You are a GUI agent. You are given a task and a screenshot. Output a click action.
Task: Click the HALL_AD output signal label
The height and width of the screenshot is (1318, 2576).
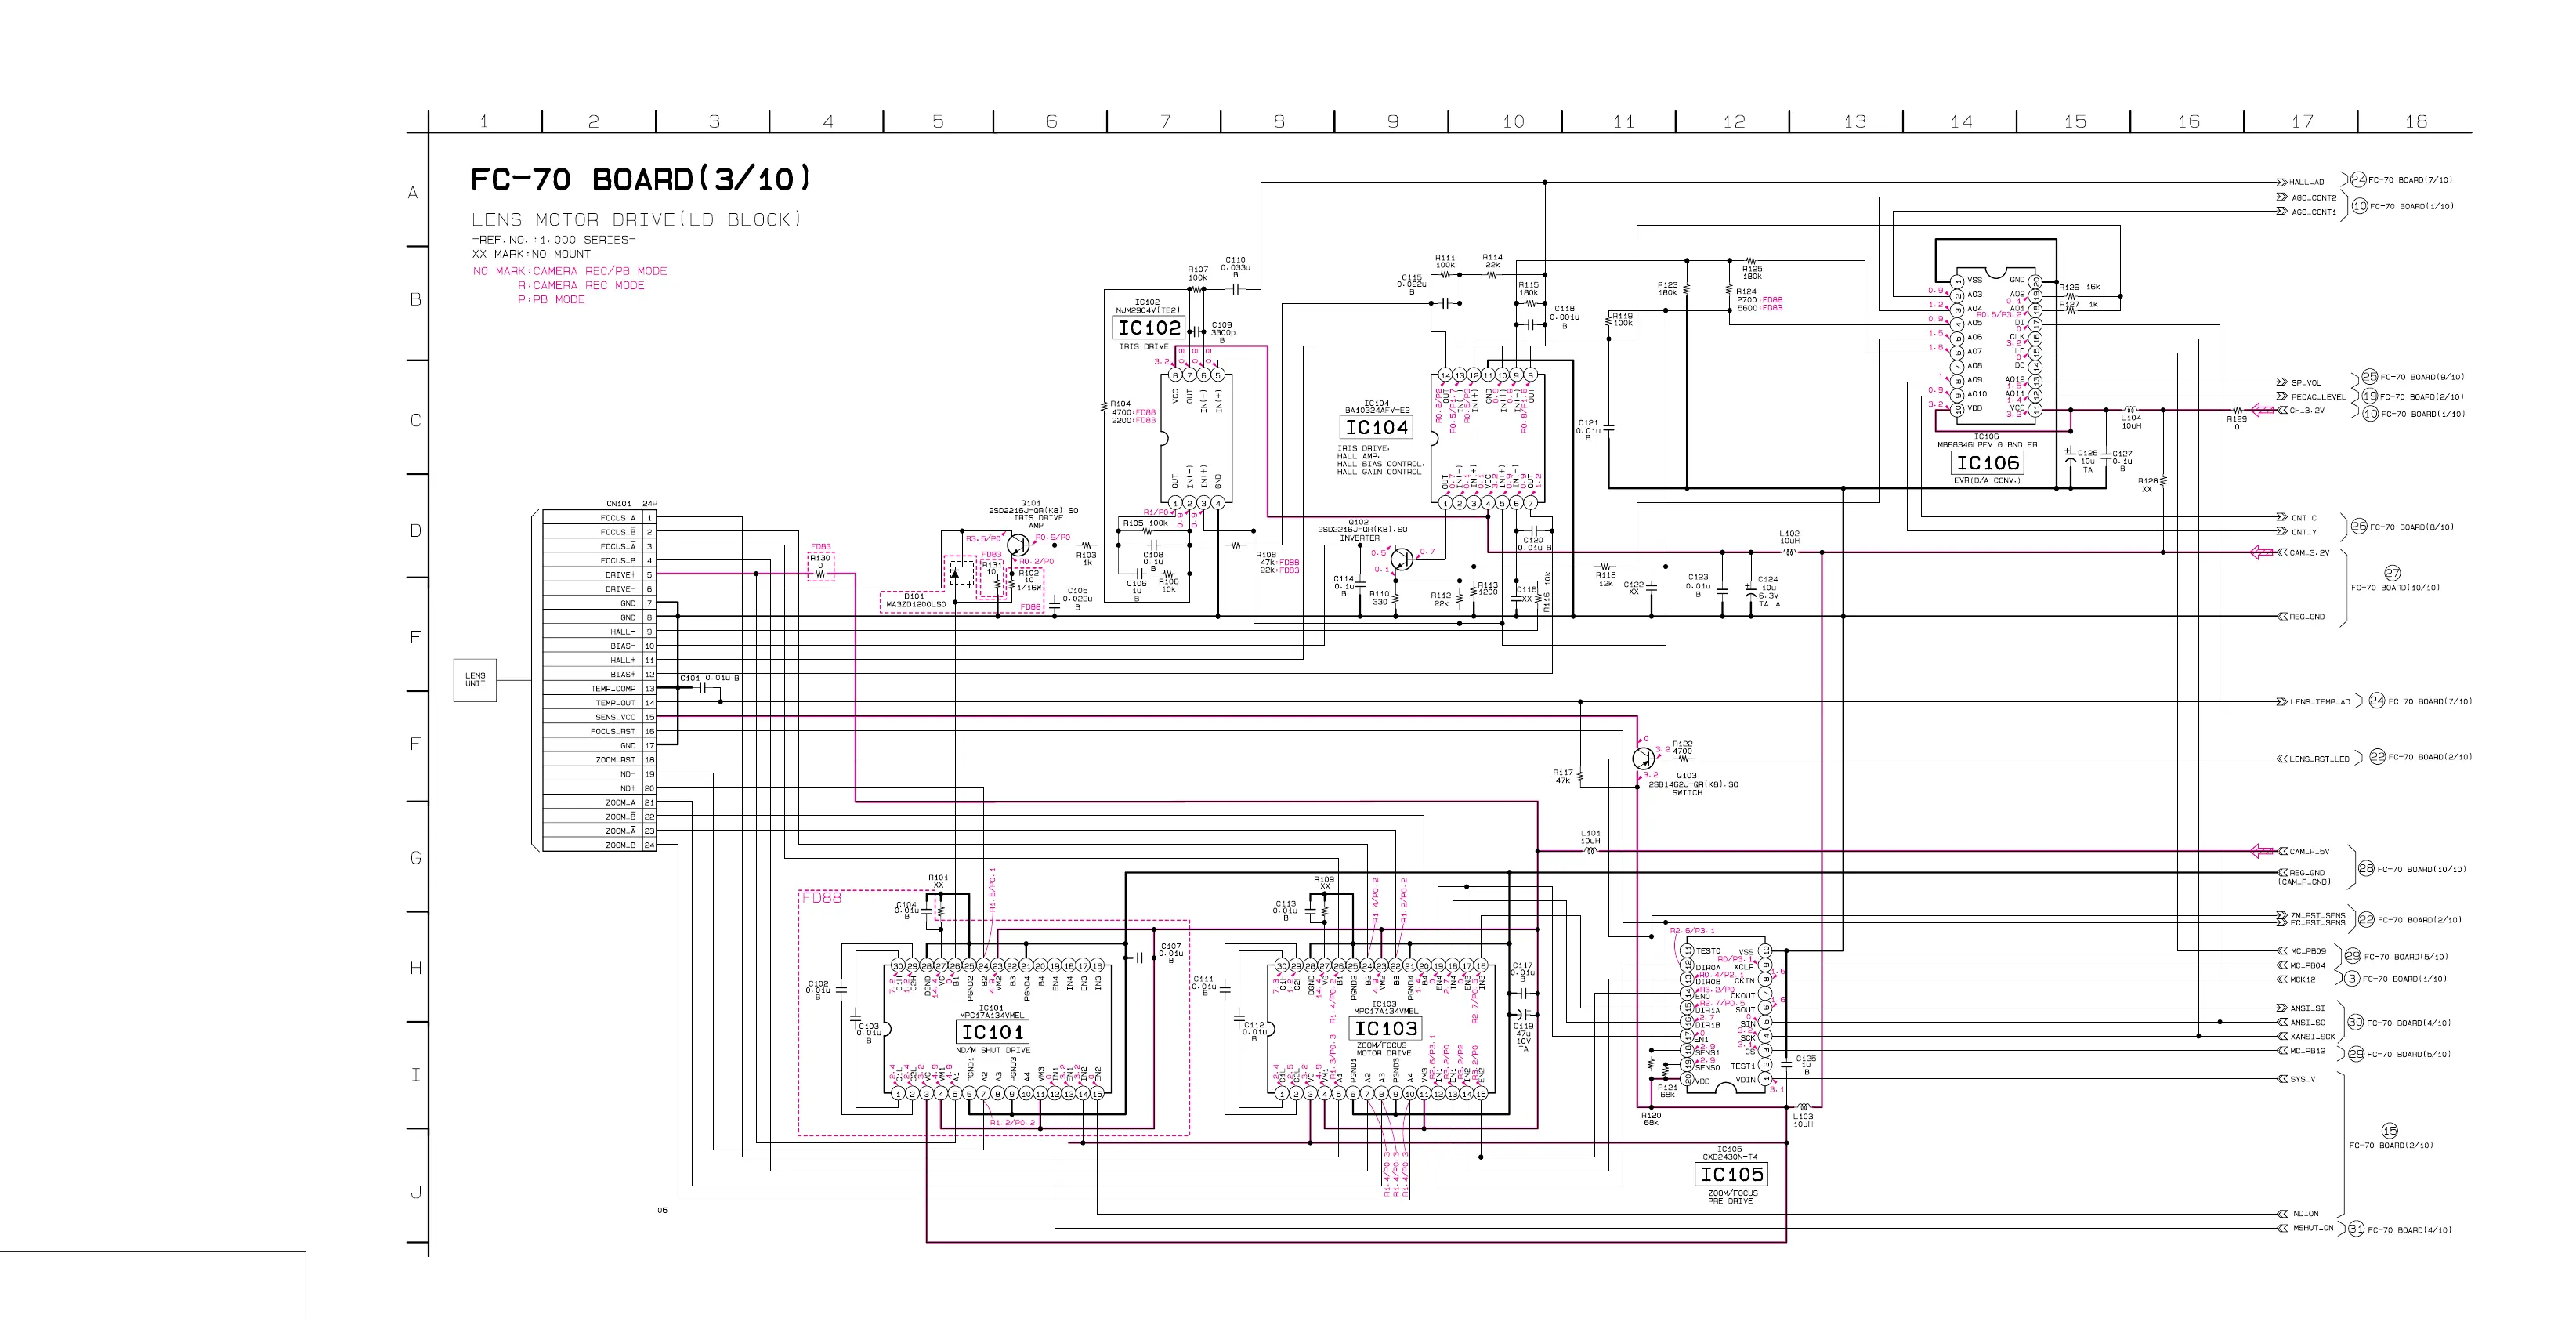pyautogui.click(x=2307, y=182)
